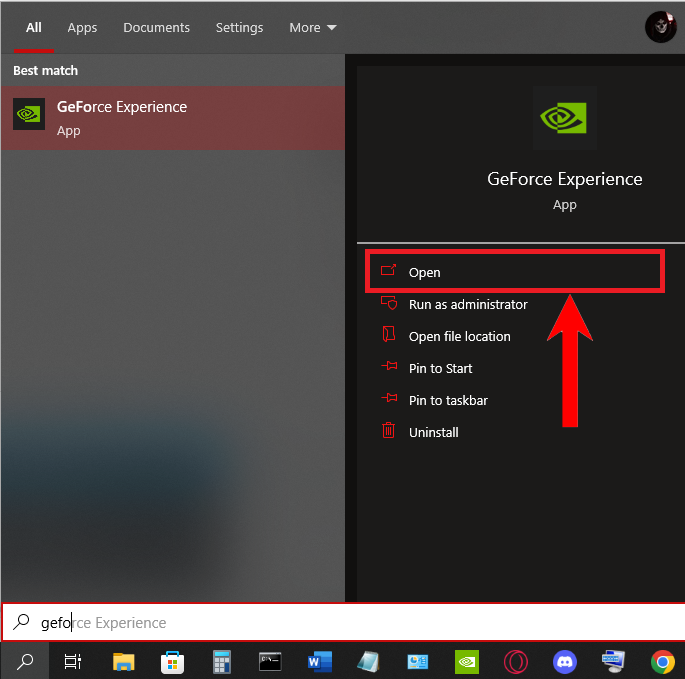Click the trash icon beside Uninstall
This screenshot has height=679, width=685.
click(388, 430)
